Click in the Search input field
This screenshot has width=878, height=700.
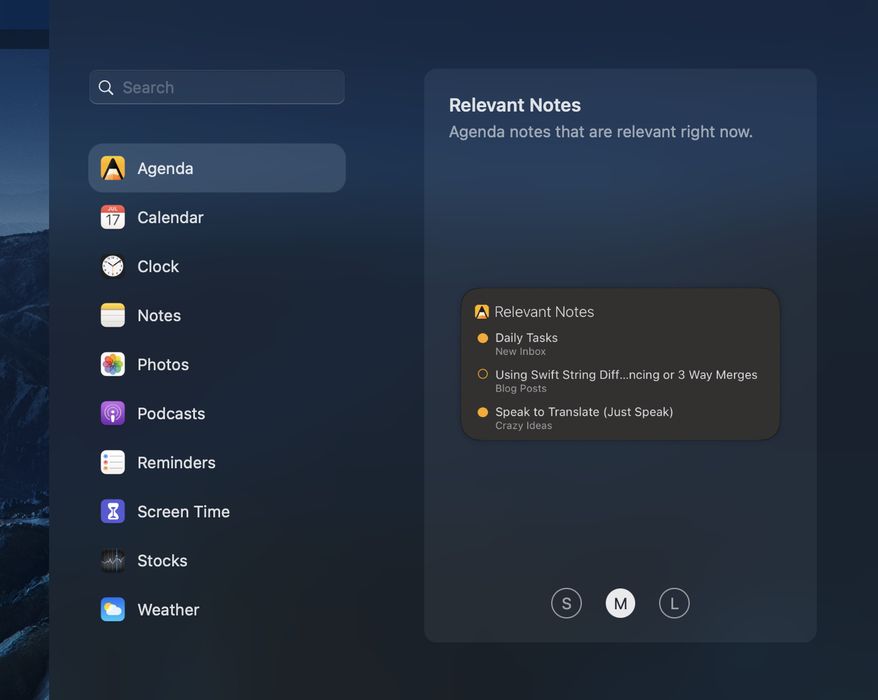tap(217, 87)
